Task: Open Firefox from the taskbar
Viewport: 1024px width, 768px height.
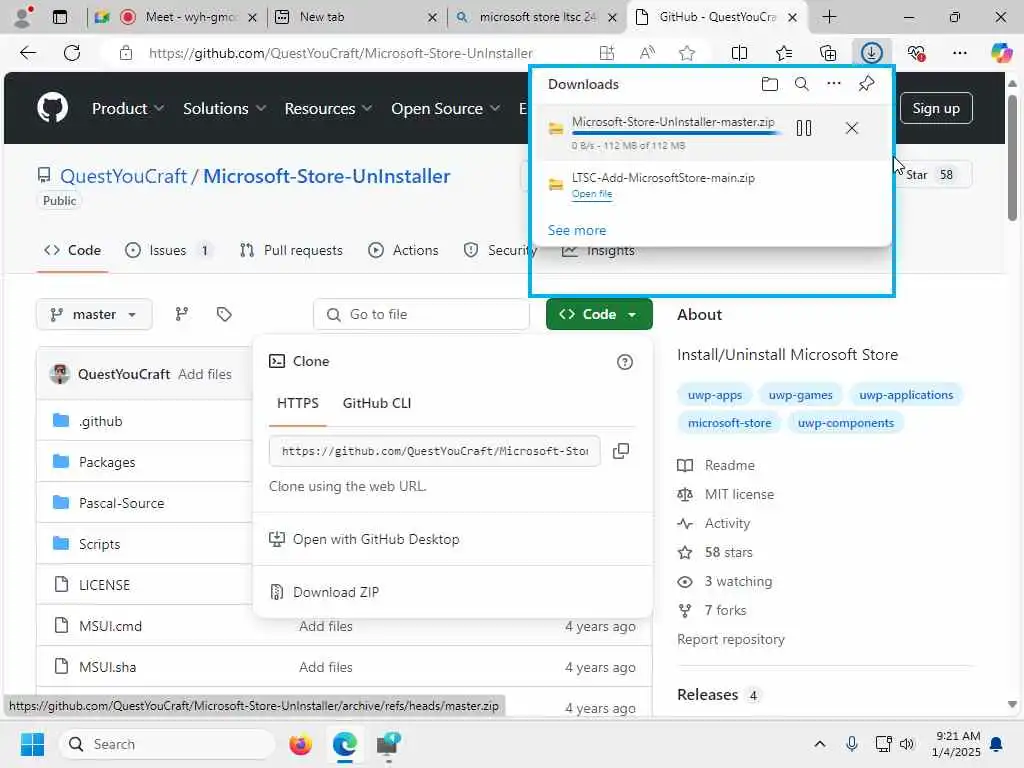Action: click(x=300, y=744)
